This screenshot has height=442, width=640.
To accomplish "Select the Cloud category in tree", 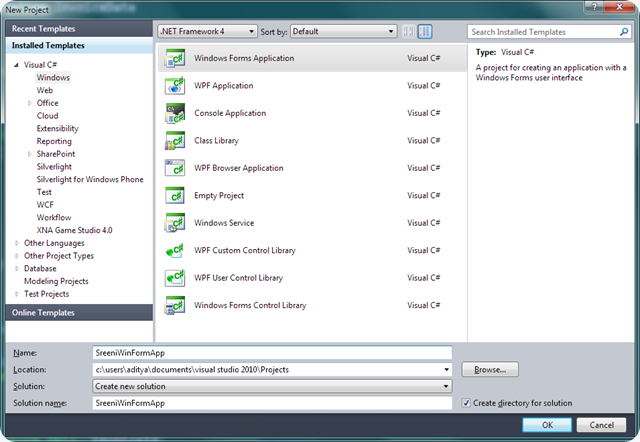I will coord(47,116).
